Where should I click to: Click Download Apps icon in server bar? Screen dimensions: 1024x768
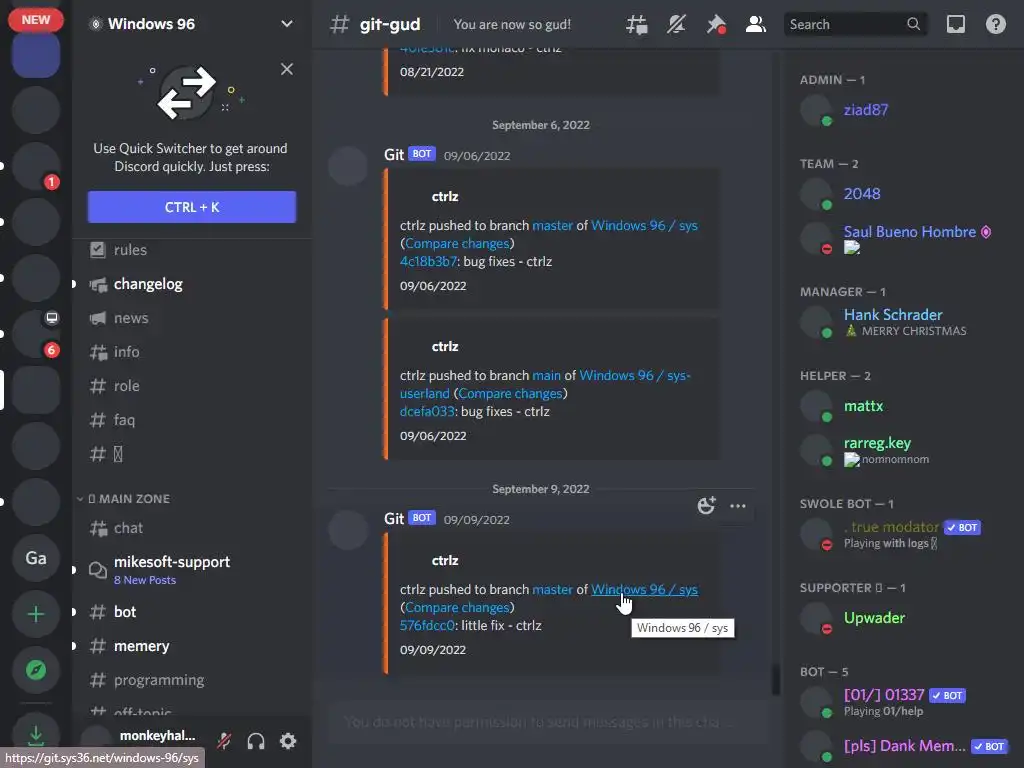point(36,734)
